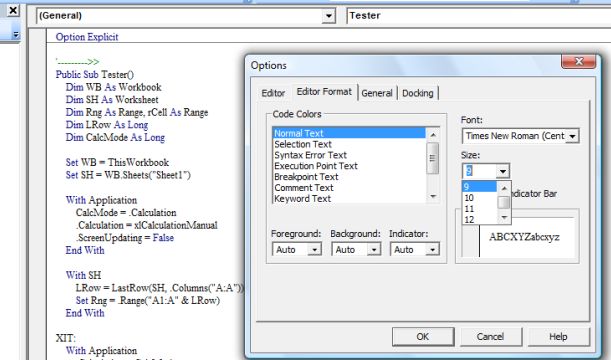Select Keyword Text in Code Colors list
Screen dimensions: 611x360
click(x=302, y=199)
